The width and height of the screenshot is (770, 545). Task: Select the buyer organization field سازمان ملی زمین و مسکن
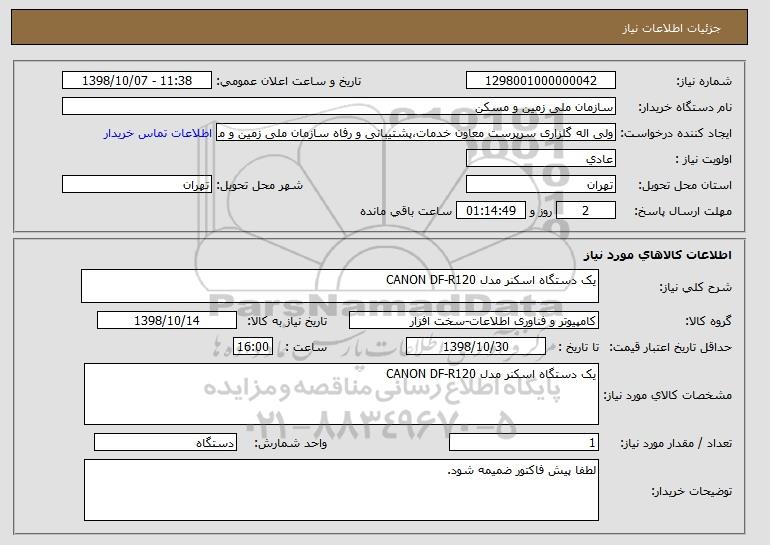point(339,107)
